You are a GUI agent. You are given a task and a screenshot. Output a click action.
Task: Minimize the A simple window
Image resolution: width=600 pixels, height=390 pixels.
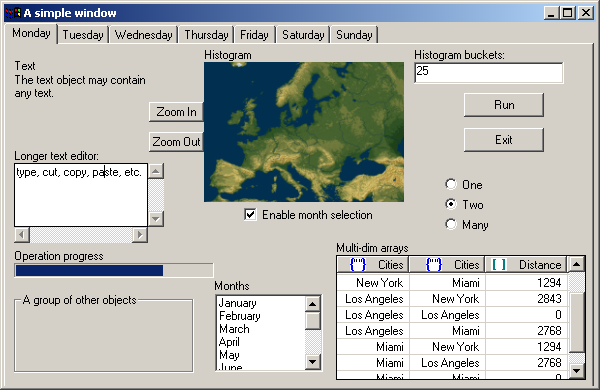(551, 13)
